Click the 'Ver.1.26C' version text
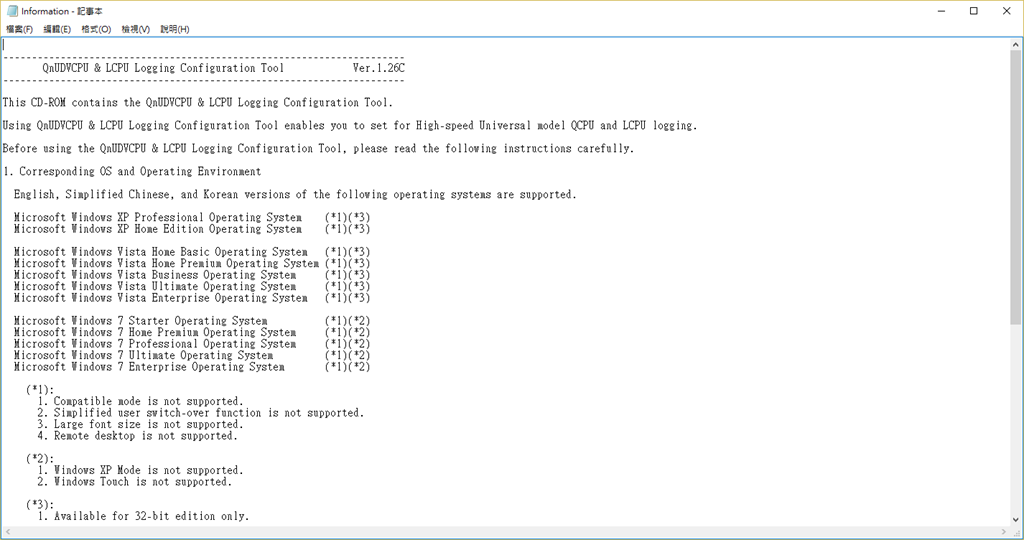 click(379, 68)
